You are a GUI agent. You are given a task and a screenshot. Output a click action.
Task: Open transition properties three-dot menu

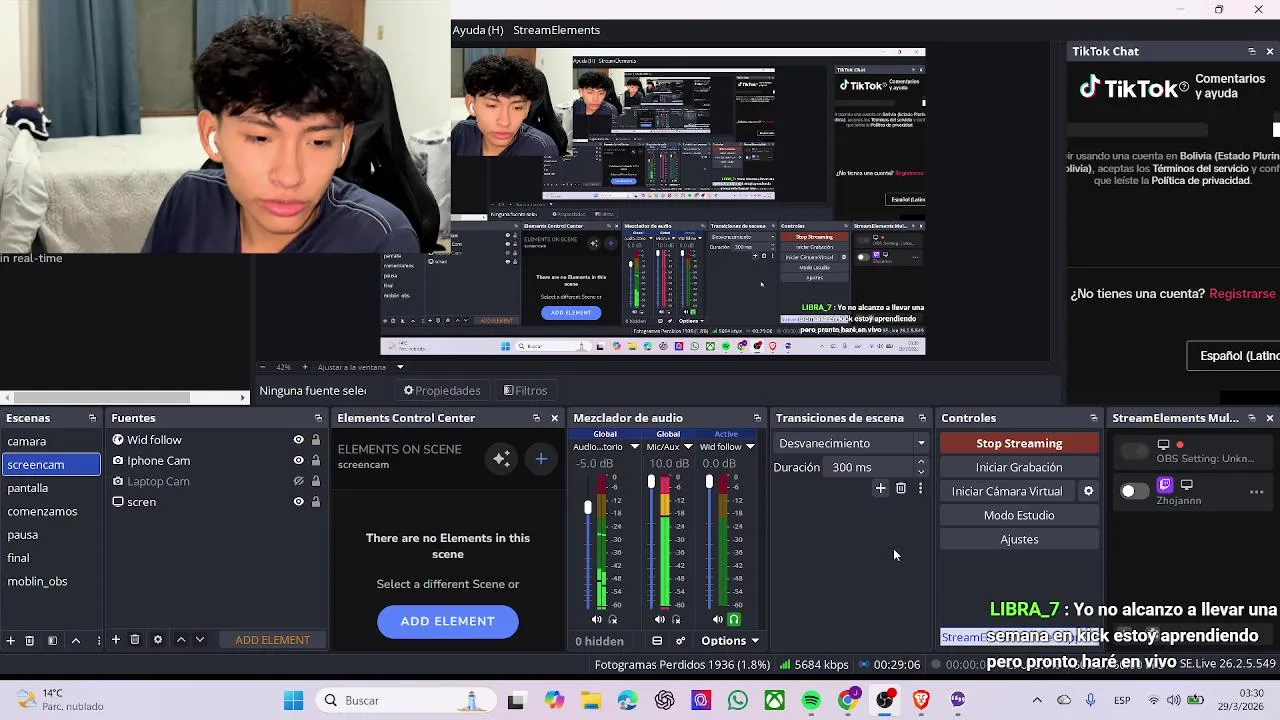920,489
